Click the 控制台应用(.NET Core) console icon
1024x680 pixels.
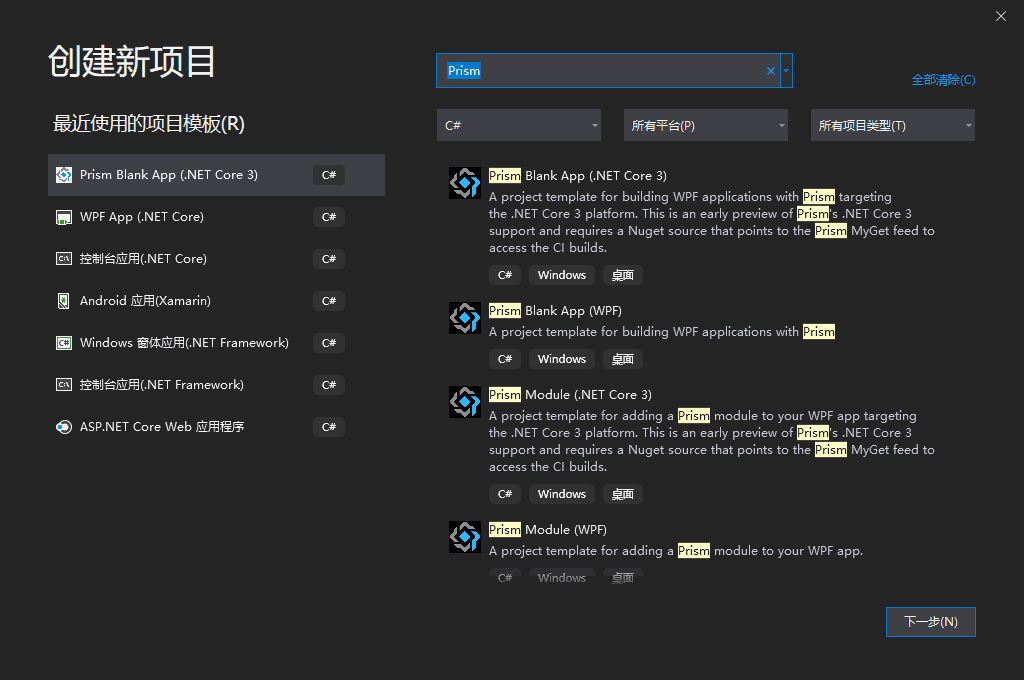64,259
